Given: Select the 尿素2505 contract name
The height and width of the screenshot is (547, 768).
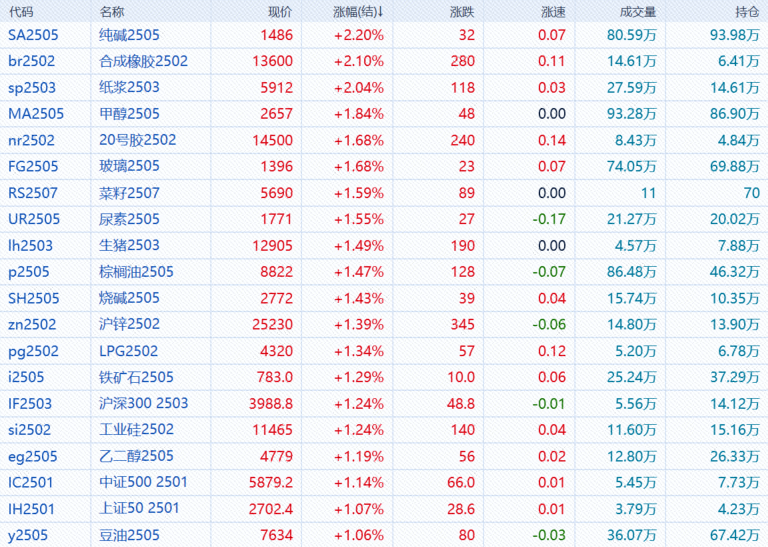Looking at the screenshot, I should pos(129,219).
